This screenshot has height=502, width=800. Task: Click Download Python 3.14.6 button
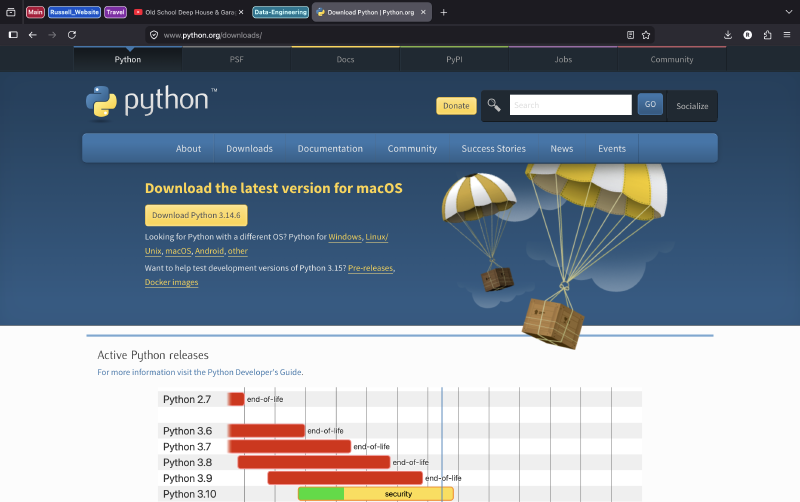click(196, 215)
